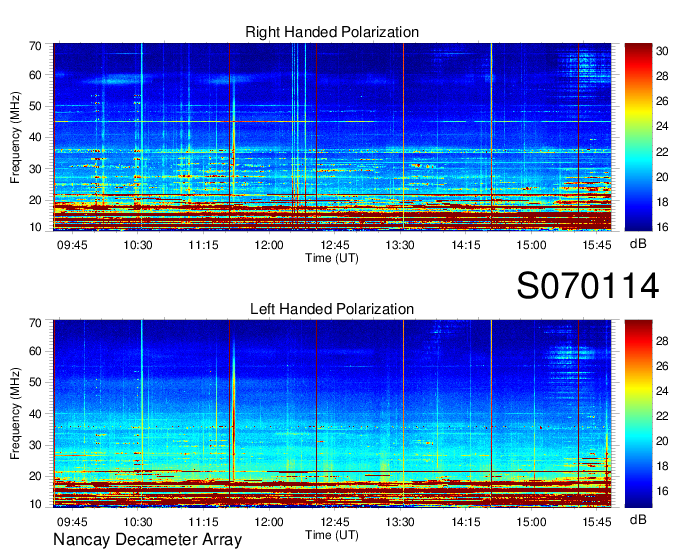This screenshot has height=552, width=680.
Task: Click the "10:30" tick under Right Handed plot
Action: pyautogui.click(x=138, y=245)
